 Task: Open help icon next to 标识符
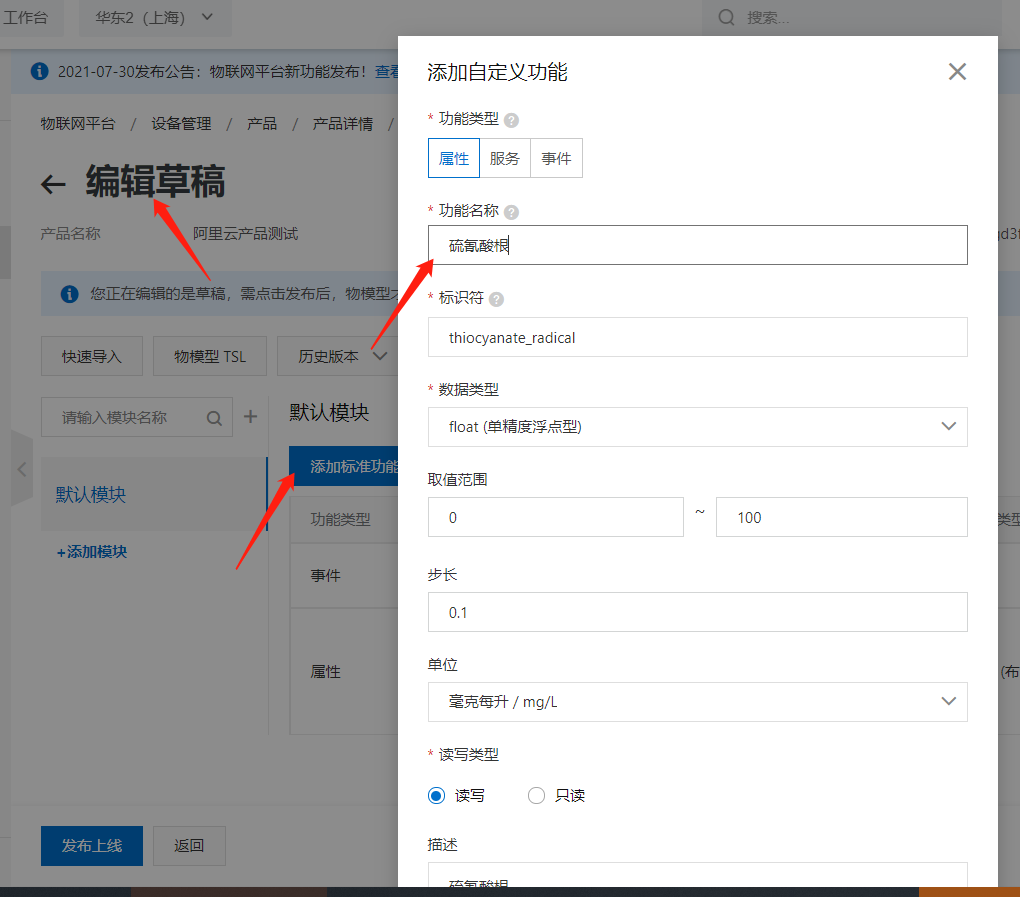point(496,299)
